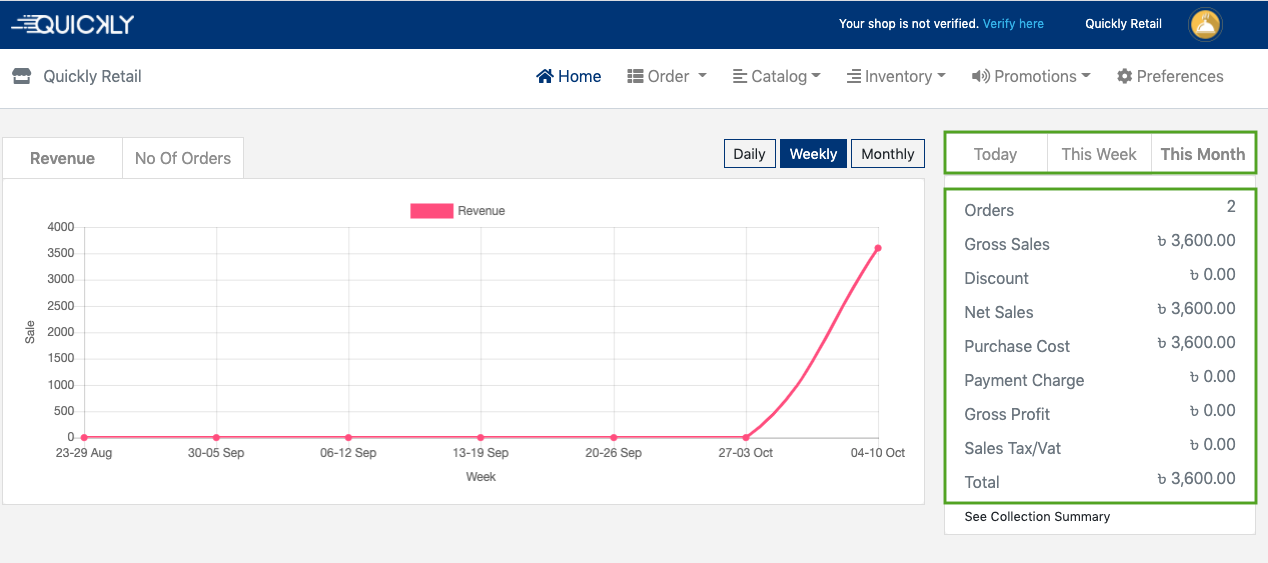Toggle the pink Revenue legend swatch
Screen dimensions: 1268x563
(x=431, y=211)
